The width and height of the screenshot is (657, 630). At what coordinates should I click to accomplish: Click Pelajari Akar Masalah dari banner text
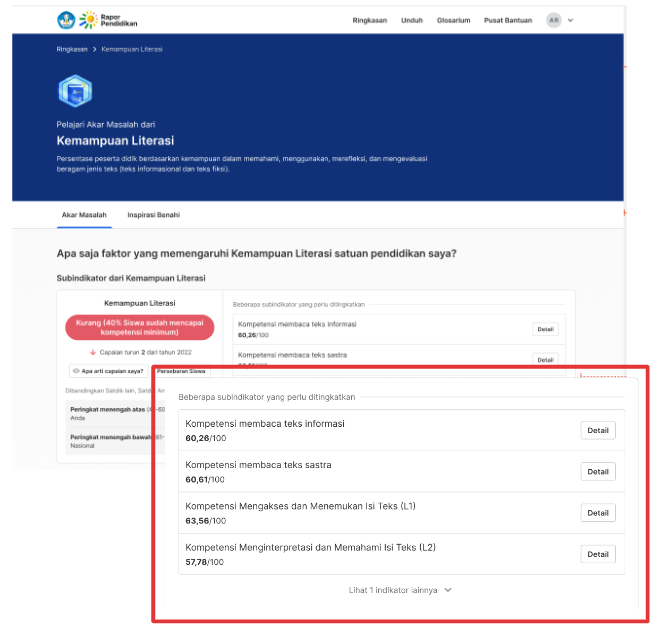(x=106, y=124)
